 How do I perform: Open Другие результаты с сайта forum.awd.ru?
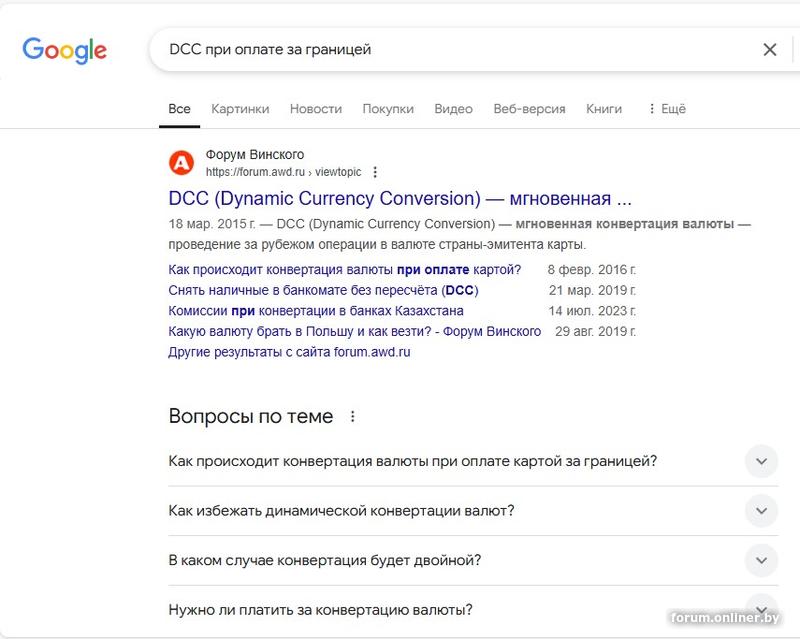tap(290, 352)
